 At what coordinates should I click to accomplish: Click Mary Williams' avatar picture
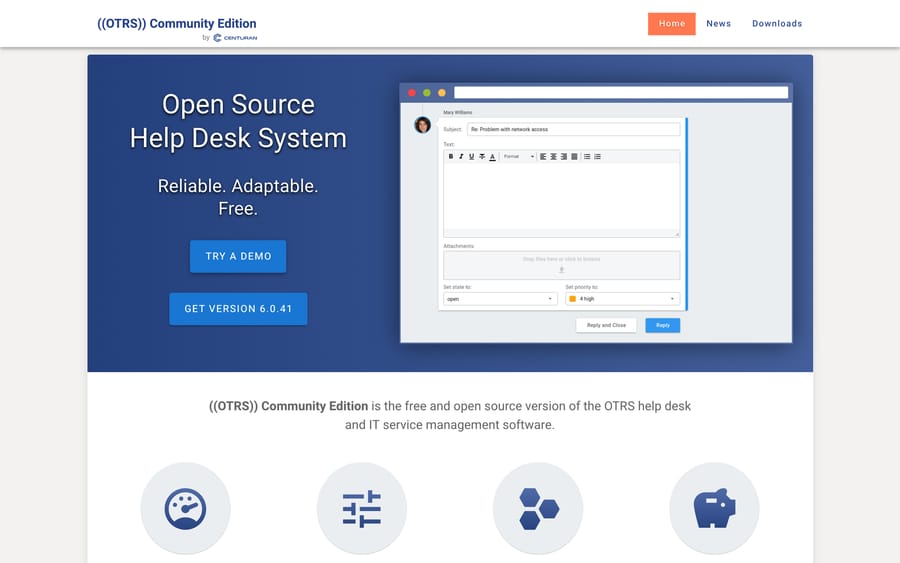pyautogui.click(x=422, y=125)
